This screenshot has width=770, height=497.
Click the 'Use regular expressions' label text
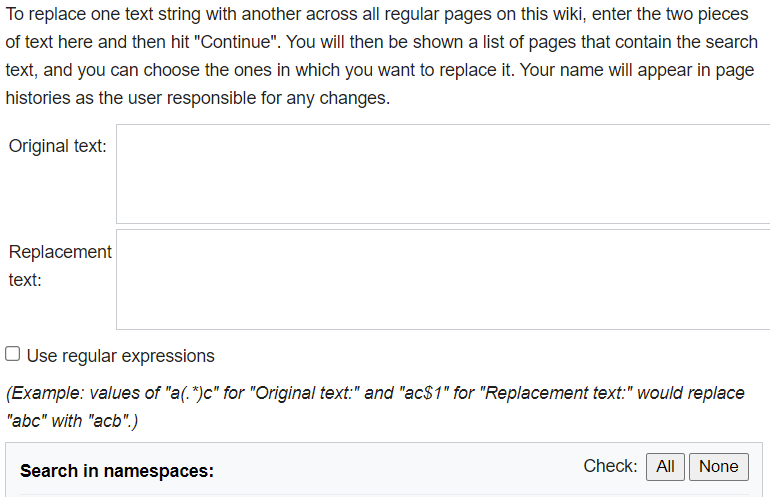pos(120,356)
